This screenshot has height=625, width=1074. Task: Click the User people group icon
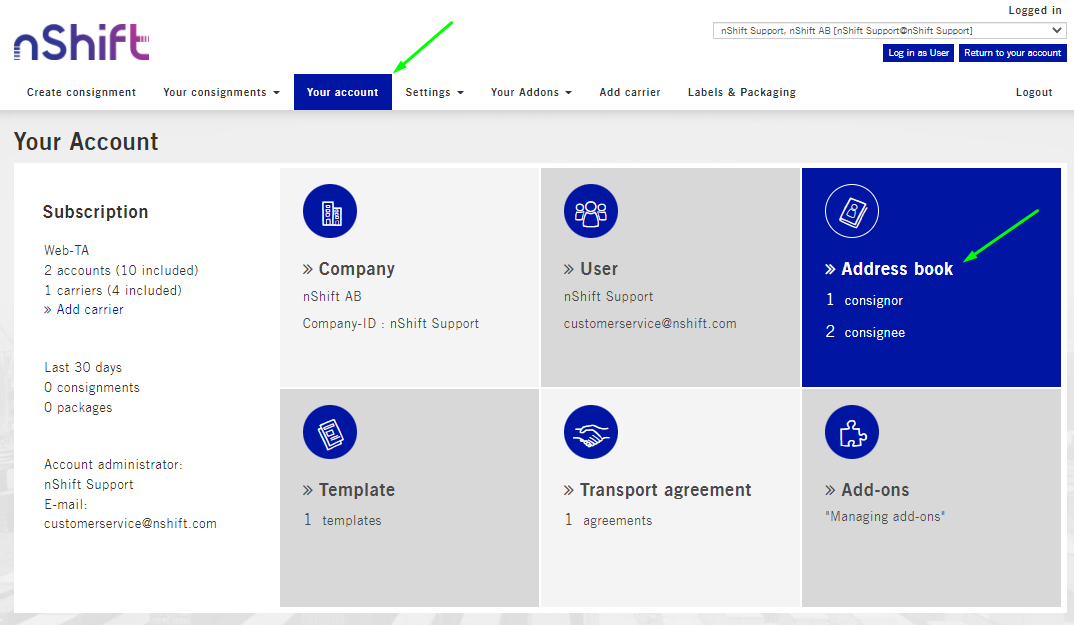pos(591,212)
